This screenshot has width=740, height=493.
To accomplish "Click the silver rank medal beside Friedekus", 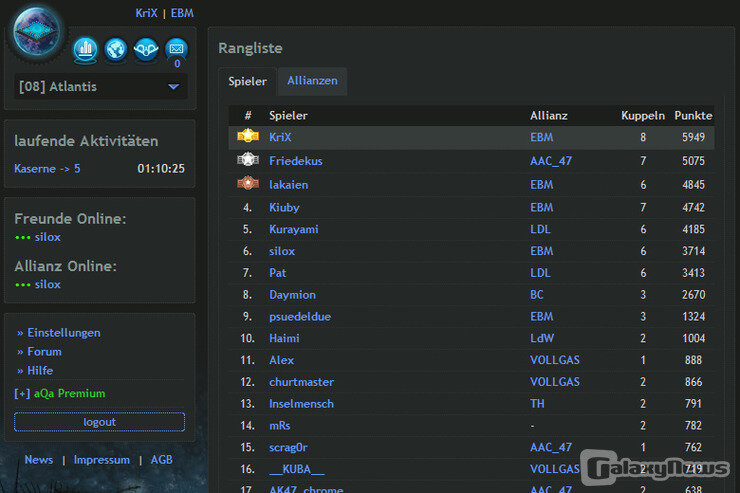I will (247, 160).
